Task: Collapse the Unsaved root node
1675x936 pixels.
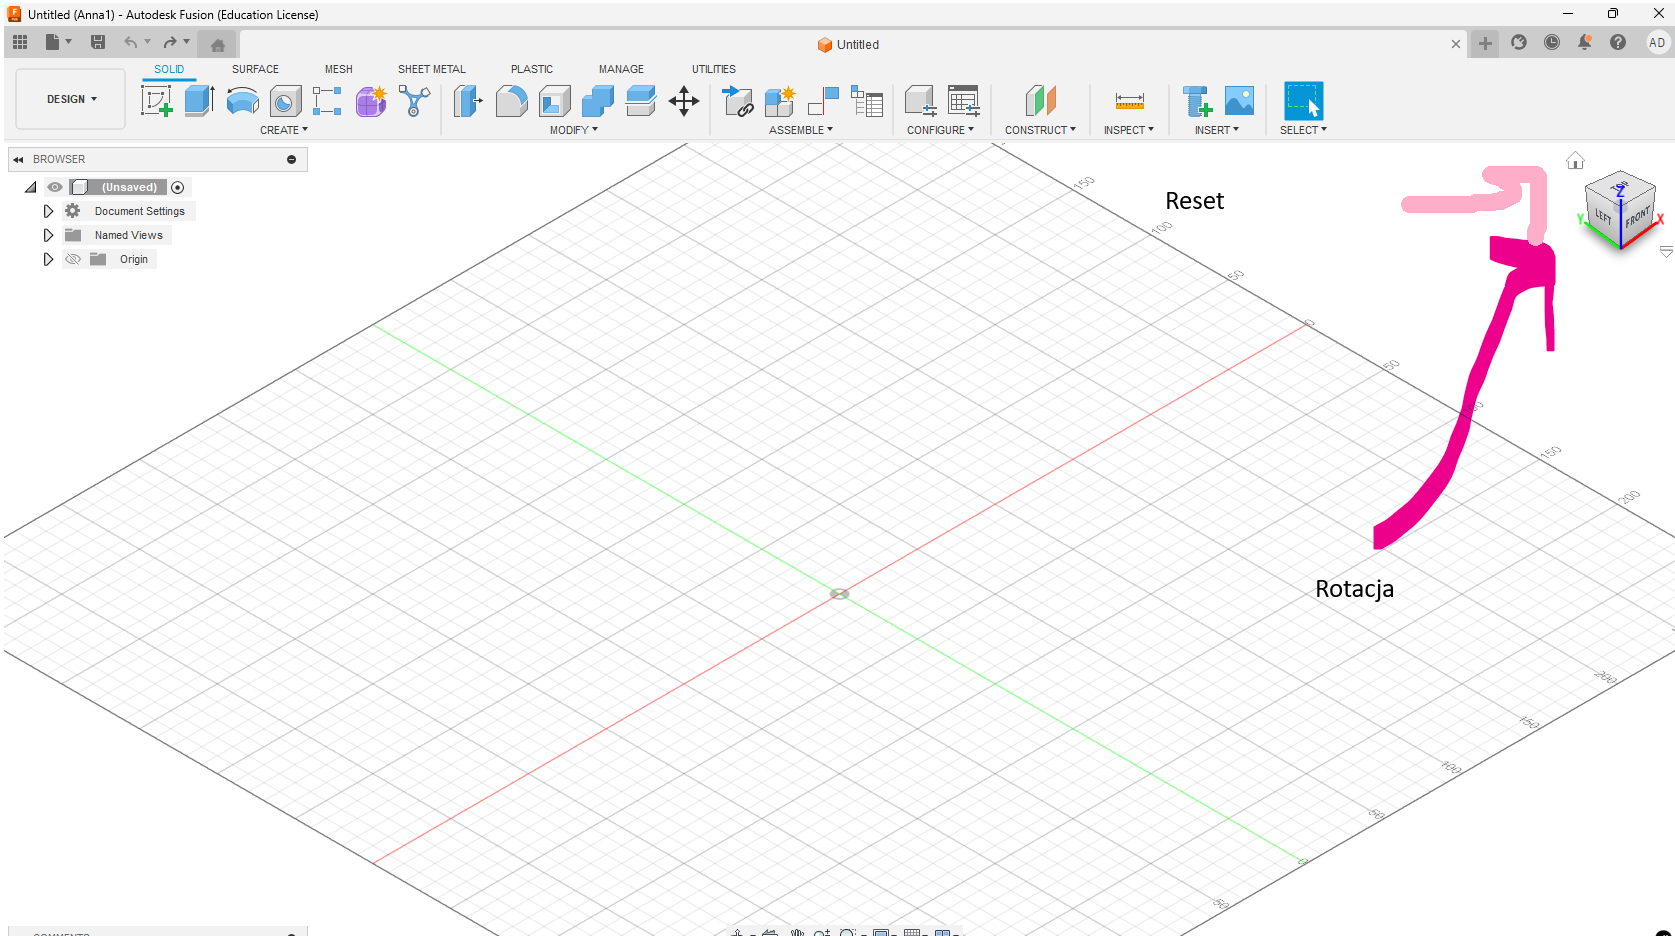Action: (30, 187)
